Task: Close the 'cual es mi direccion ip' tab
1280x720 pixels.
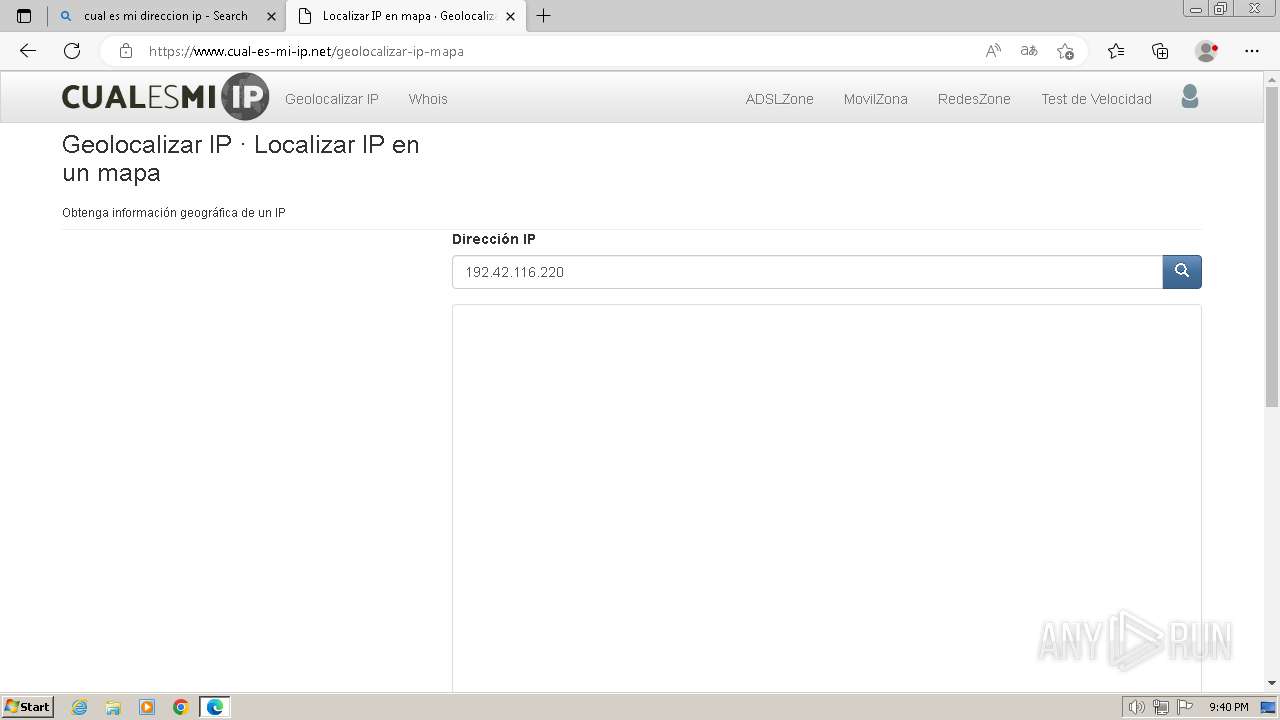Action: pos(271,16)
